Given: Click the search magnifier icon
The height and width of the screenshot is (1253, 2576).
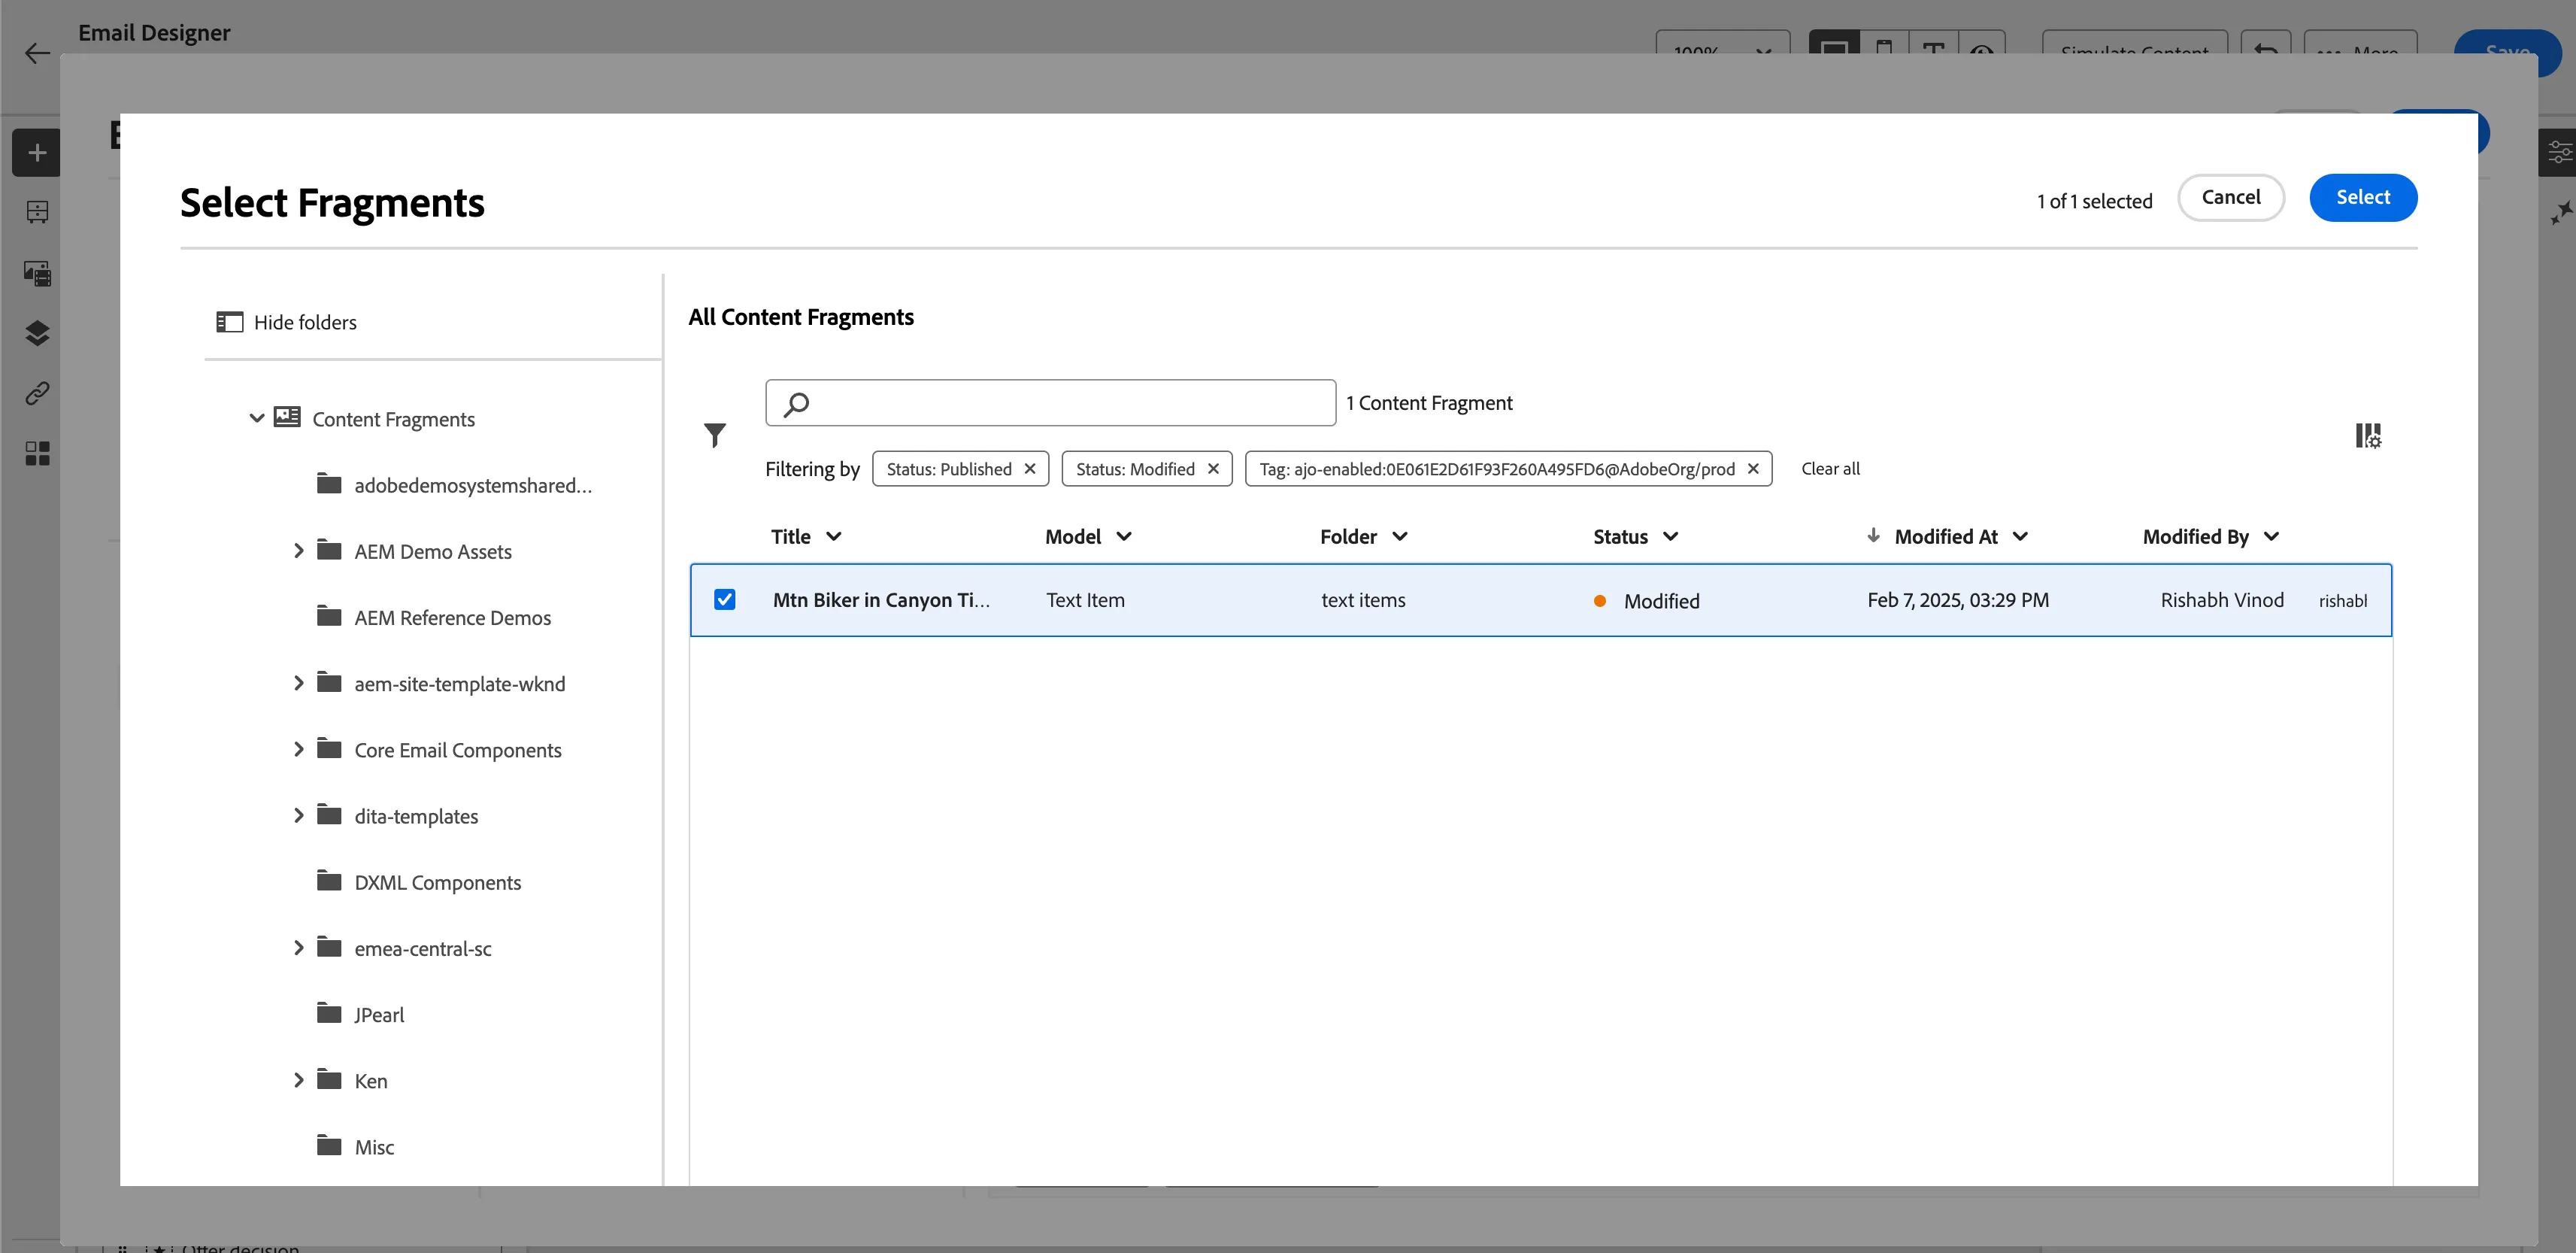Looking at the screenshot, I should pos(796,403).
